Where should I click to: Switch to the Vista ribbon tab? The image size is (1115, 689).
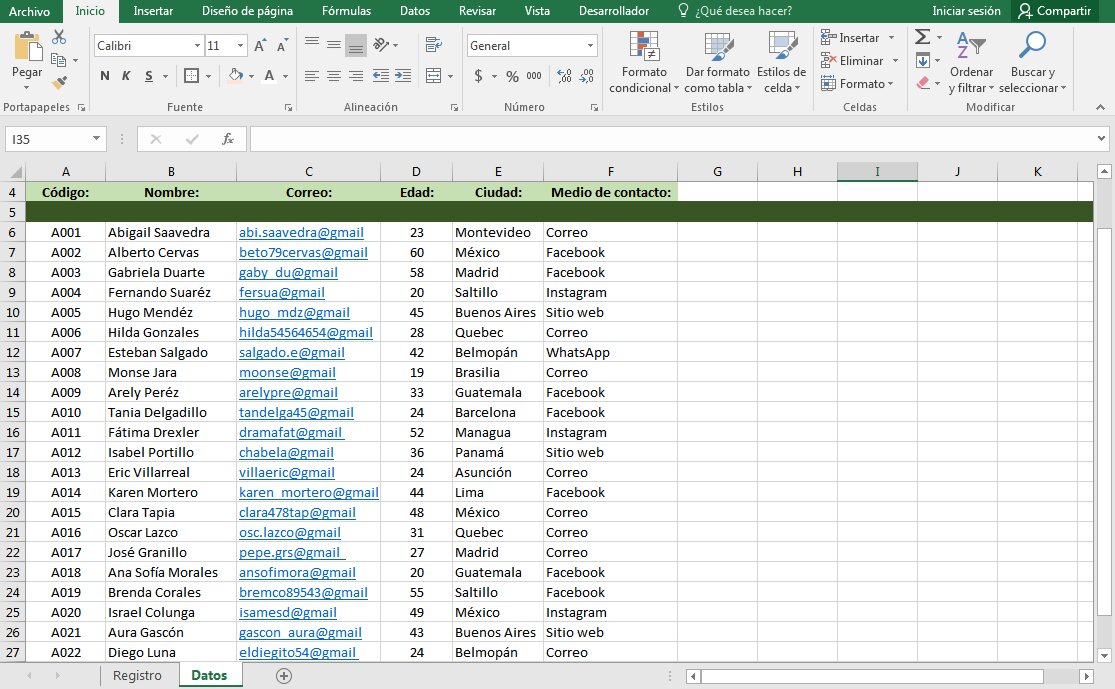(x=537, y=11)
